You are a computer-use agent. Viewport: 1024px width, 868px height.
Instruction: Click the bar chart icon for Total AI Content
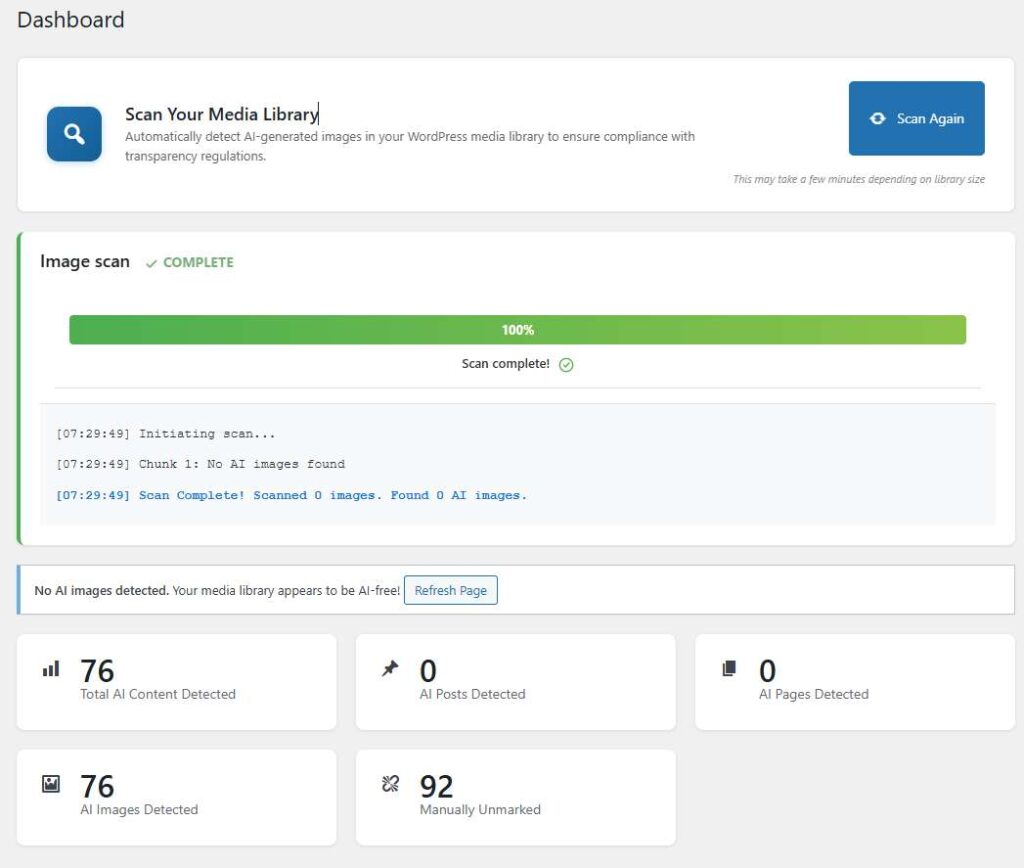pos(51,669)
